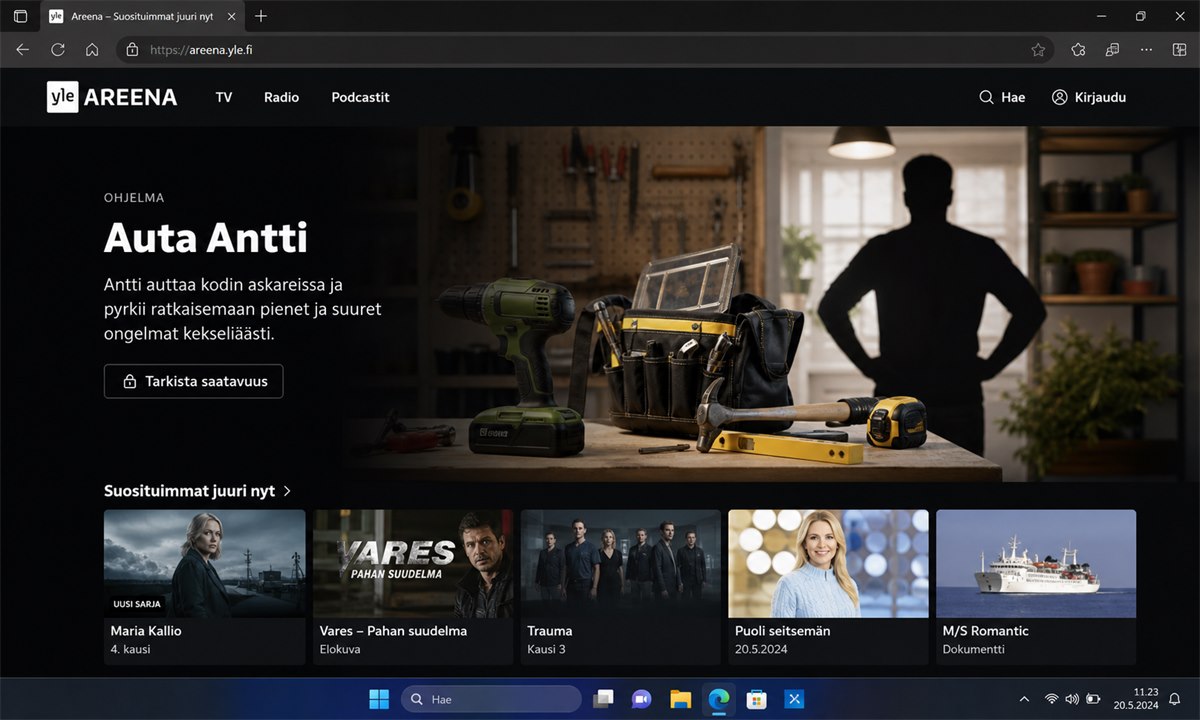Click the Yle Areena logo
This screenshot has height=720, width=1200.
[x=112, y=97]
